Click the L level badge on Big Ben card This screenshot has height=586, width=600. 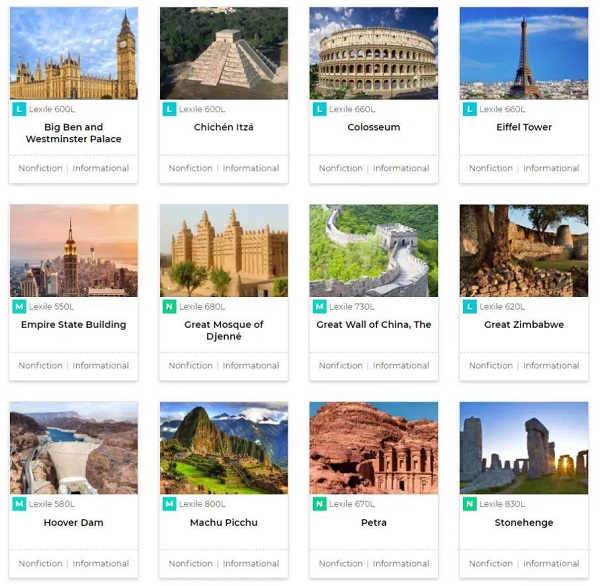pos(19,109)
